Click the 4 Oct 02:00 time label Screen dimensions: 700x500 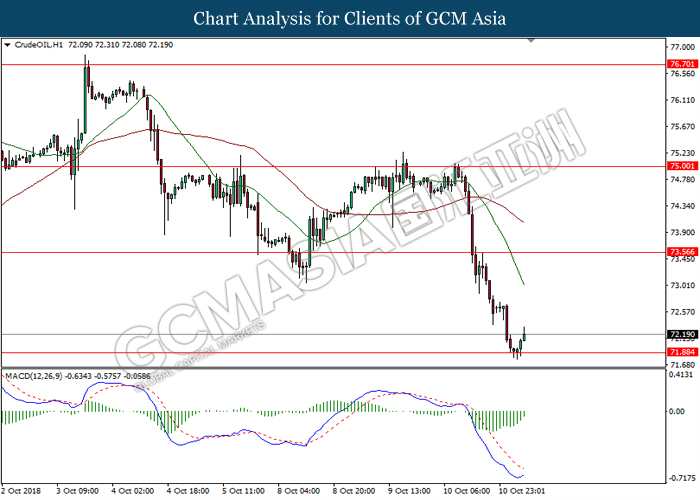pos(133,491)
